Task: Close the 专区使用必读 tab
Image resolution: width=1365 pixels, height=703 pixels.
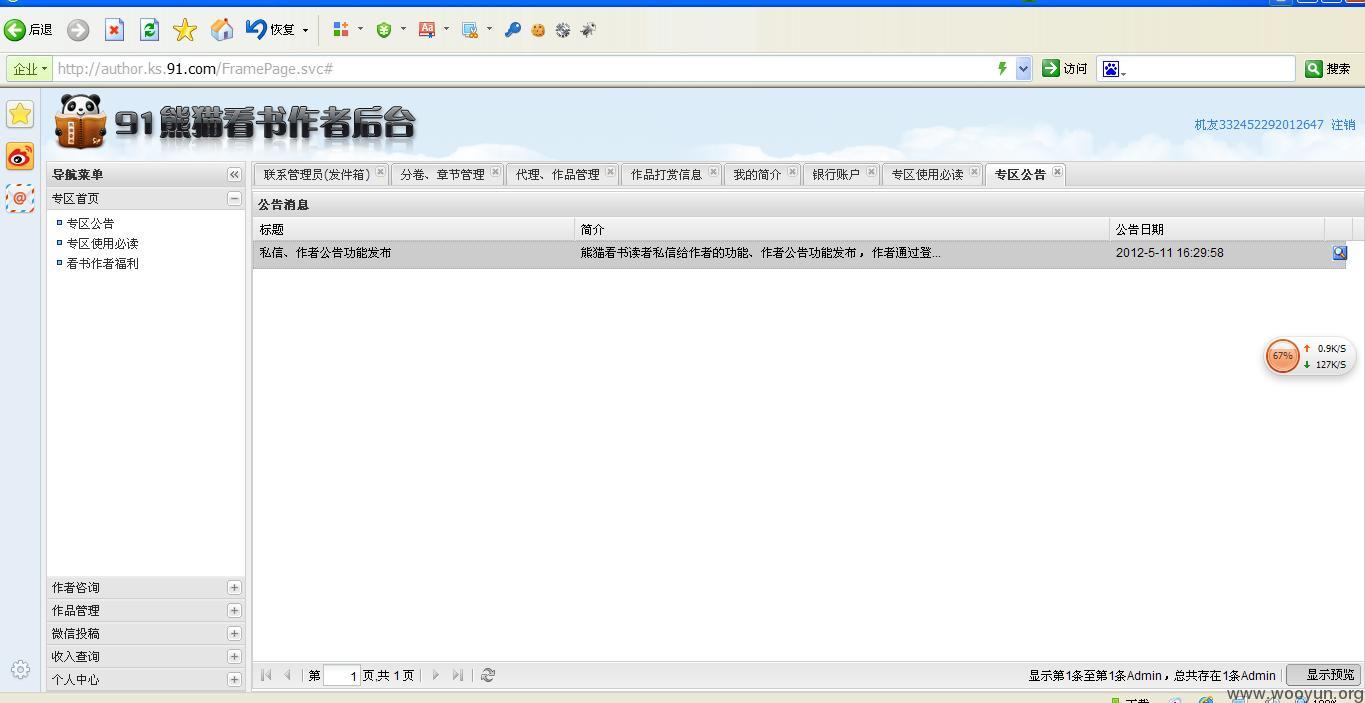Action: tap(974, 171)
